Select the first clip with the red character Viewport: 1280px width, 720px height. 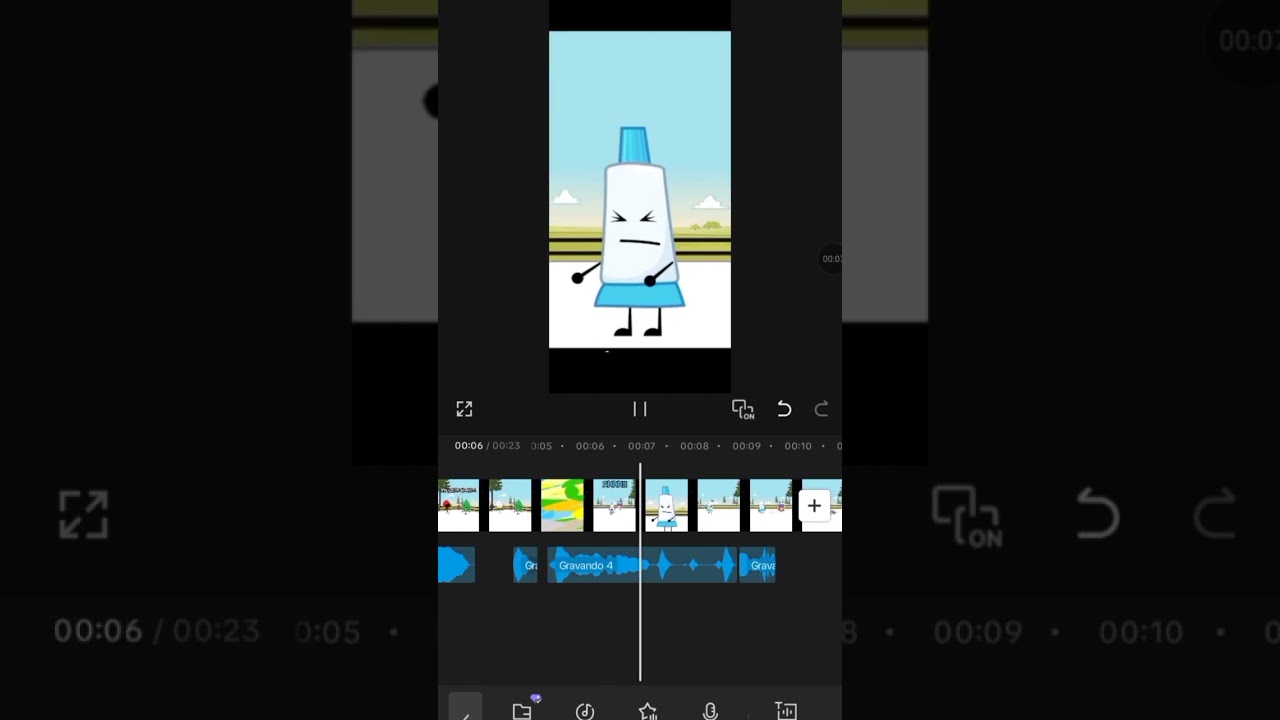[x=458, y=506]
